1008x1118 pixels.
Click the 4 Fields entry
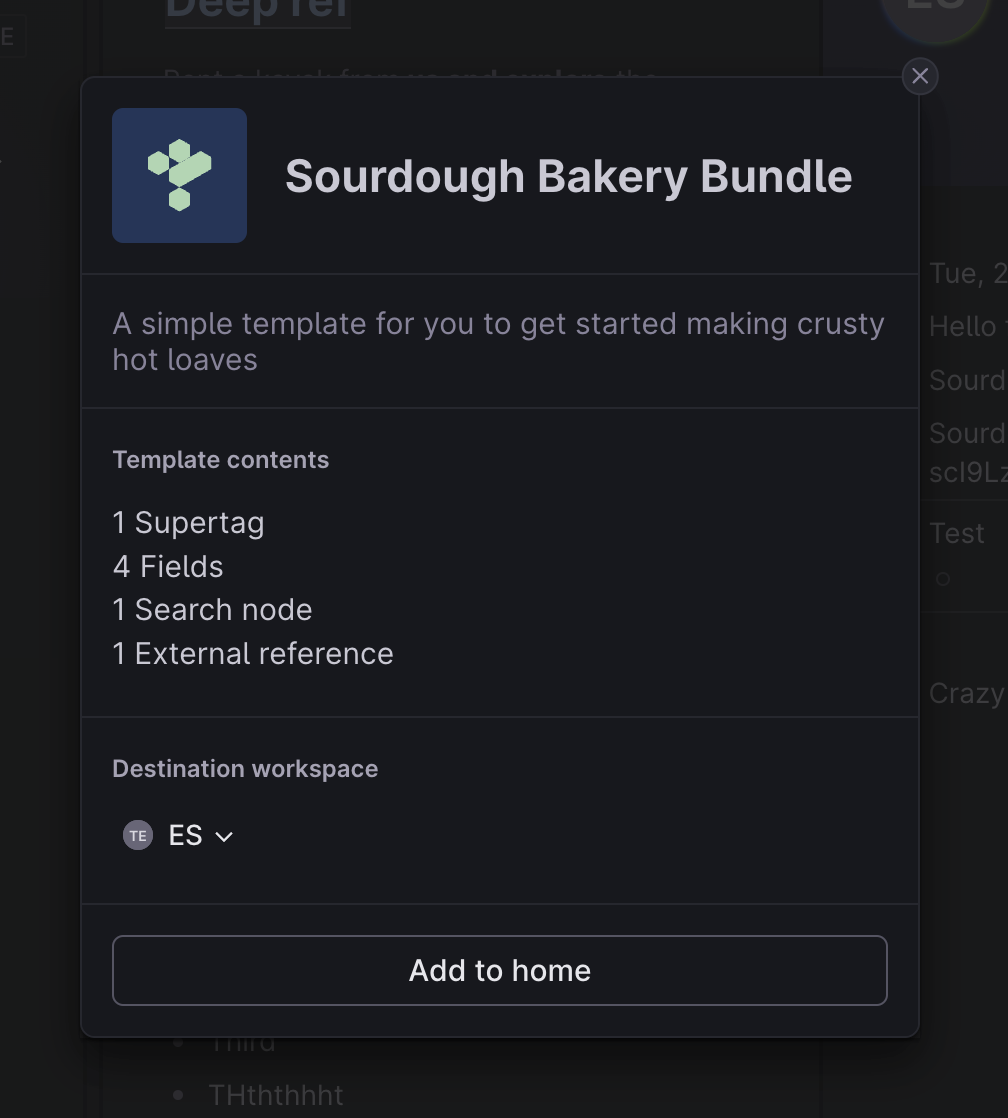[168, 567]
